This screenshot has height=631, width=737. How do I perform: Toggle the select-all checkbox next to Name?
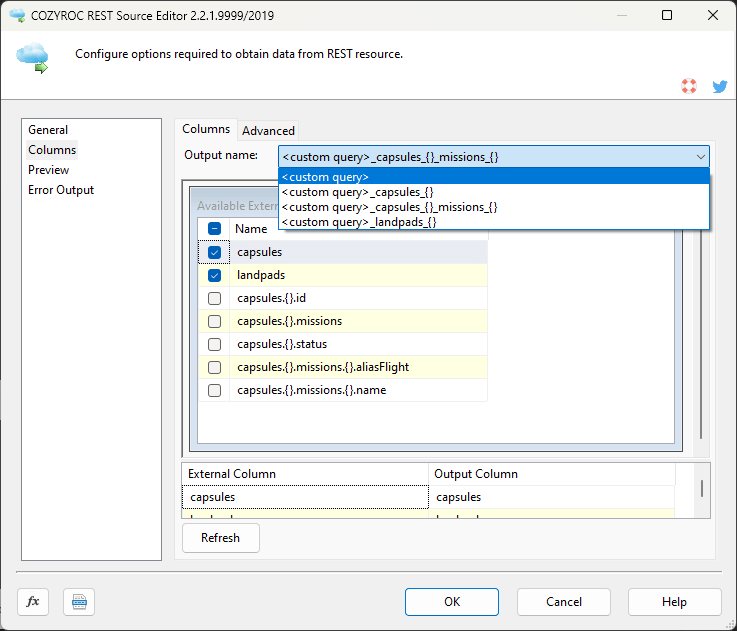pyautogui.click(x=214, y=229)
